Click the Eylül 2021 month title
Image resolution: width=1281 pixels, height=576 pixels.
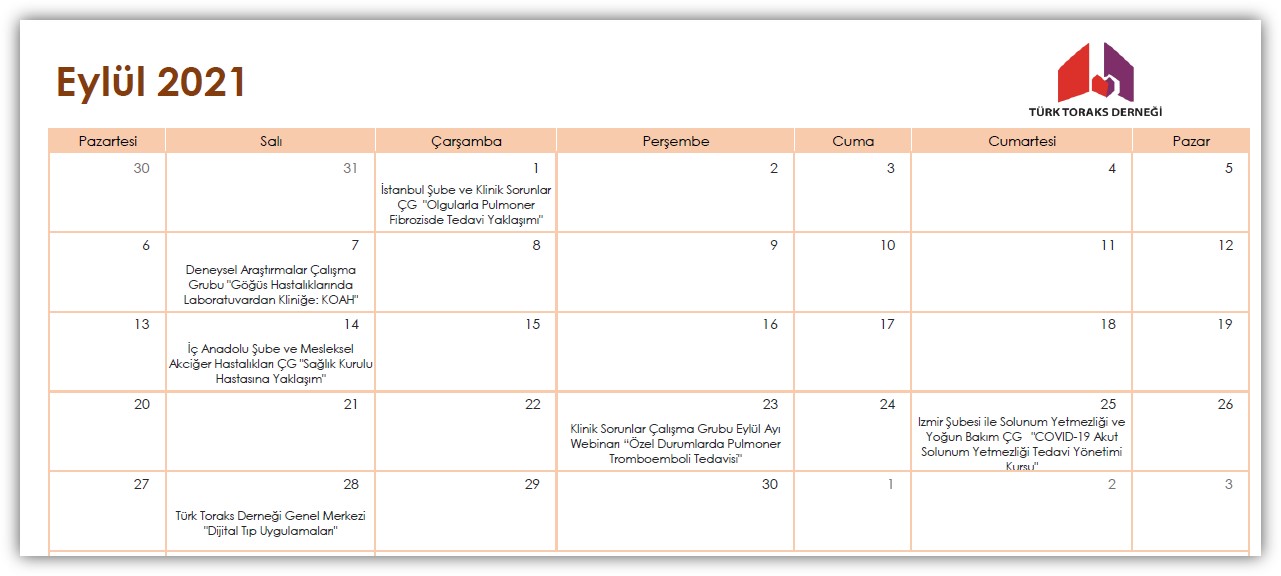[151, 82]
